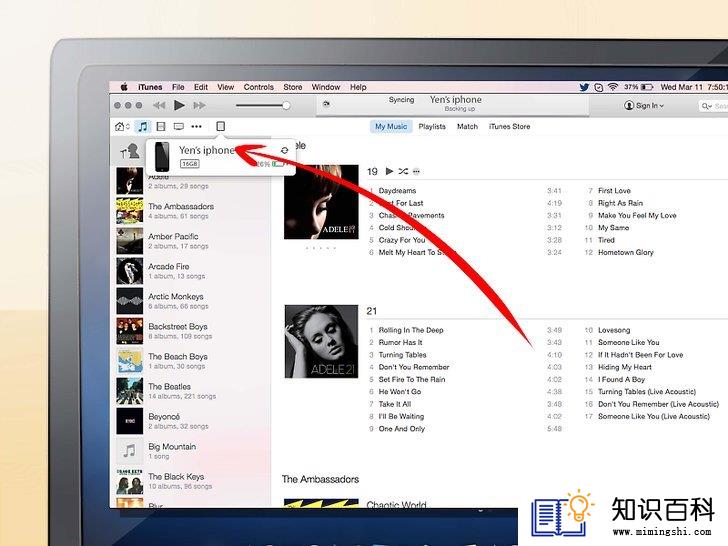This screenshot has height=546, width=728.
Task: Select Amber Pacific artist
Action: (192, 241)
